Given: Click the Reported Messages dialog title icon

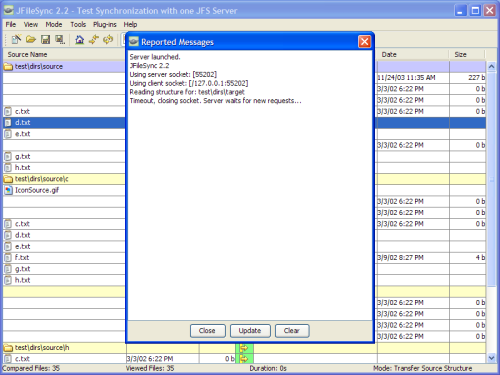Looking at the screenshot, I should tap(134, 42).
